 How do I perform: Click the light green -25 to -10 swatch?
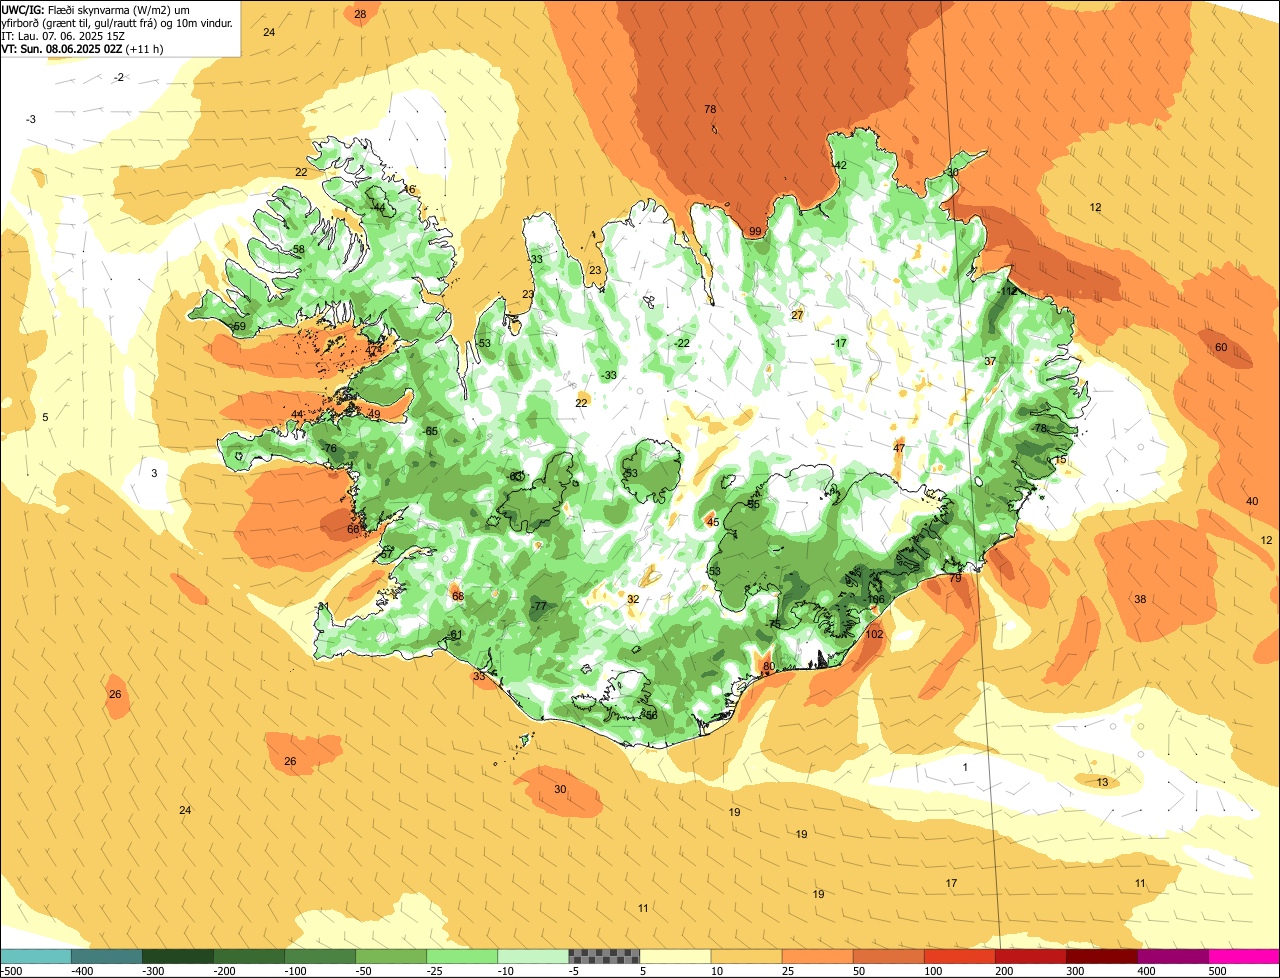pos(462,956)
